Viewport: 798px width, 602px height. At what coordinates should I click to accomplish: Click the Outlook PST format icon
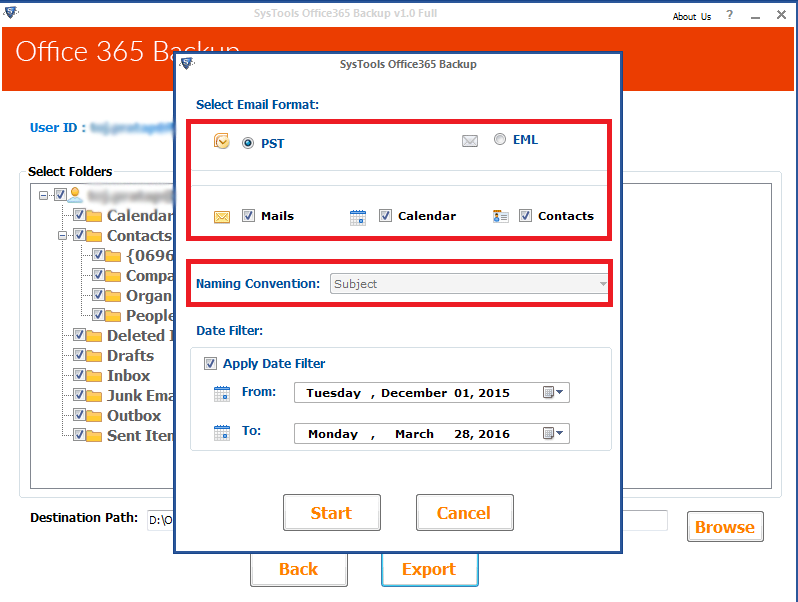[221, 141]
